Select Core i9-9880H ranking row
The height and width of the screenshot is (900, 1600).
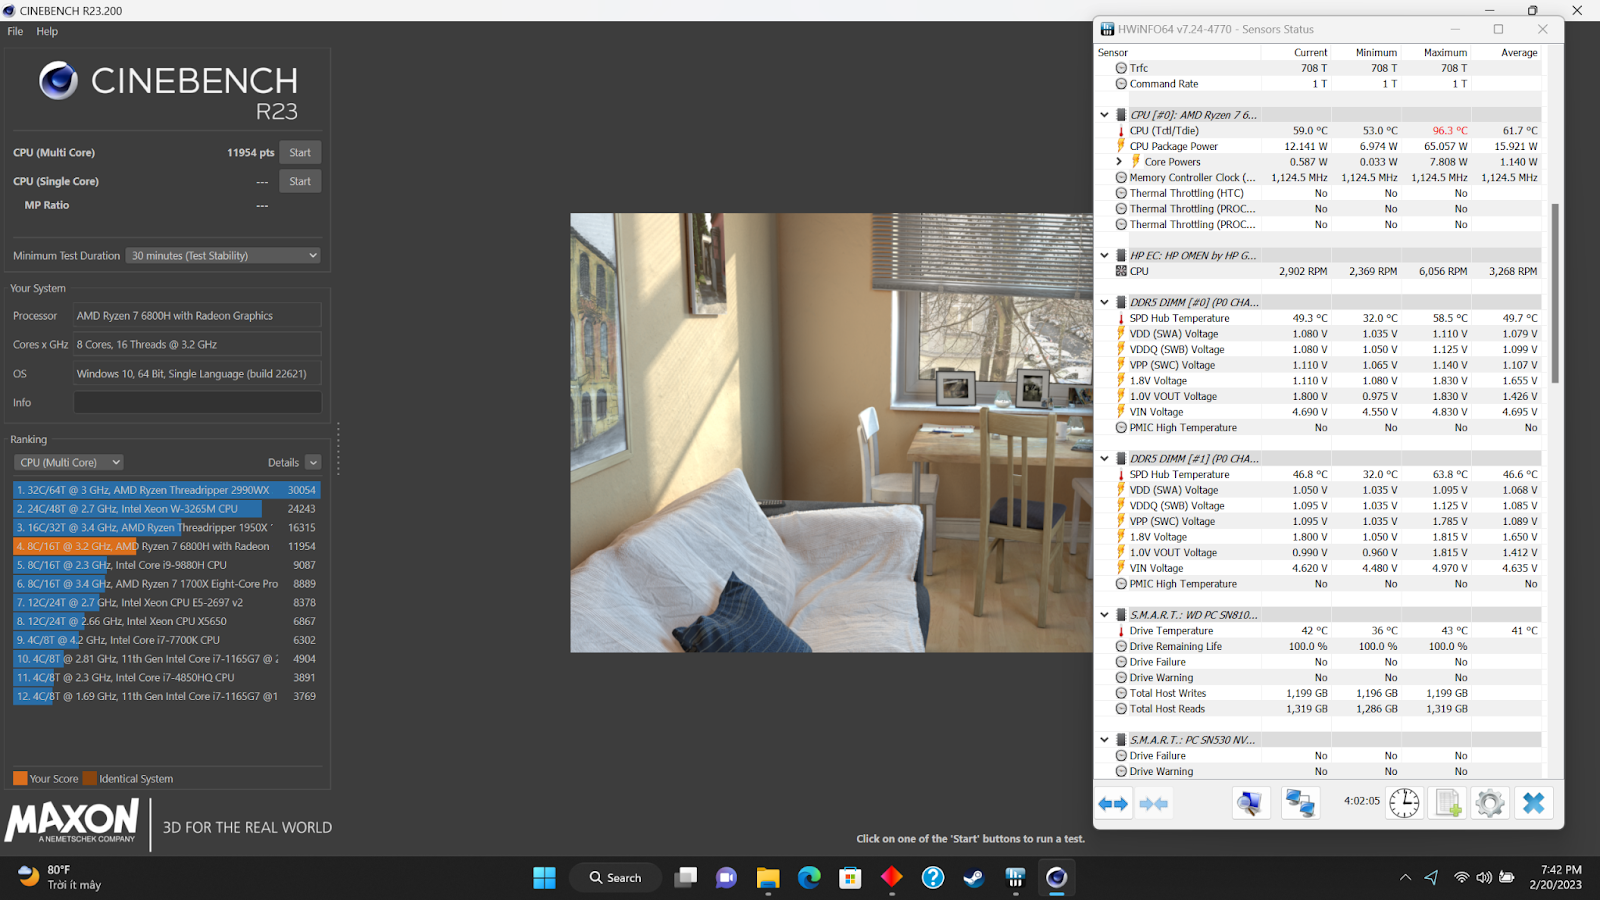(x=167, y=565)
